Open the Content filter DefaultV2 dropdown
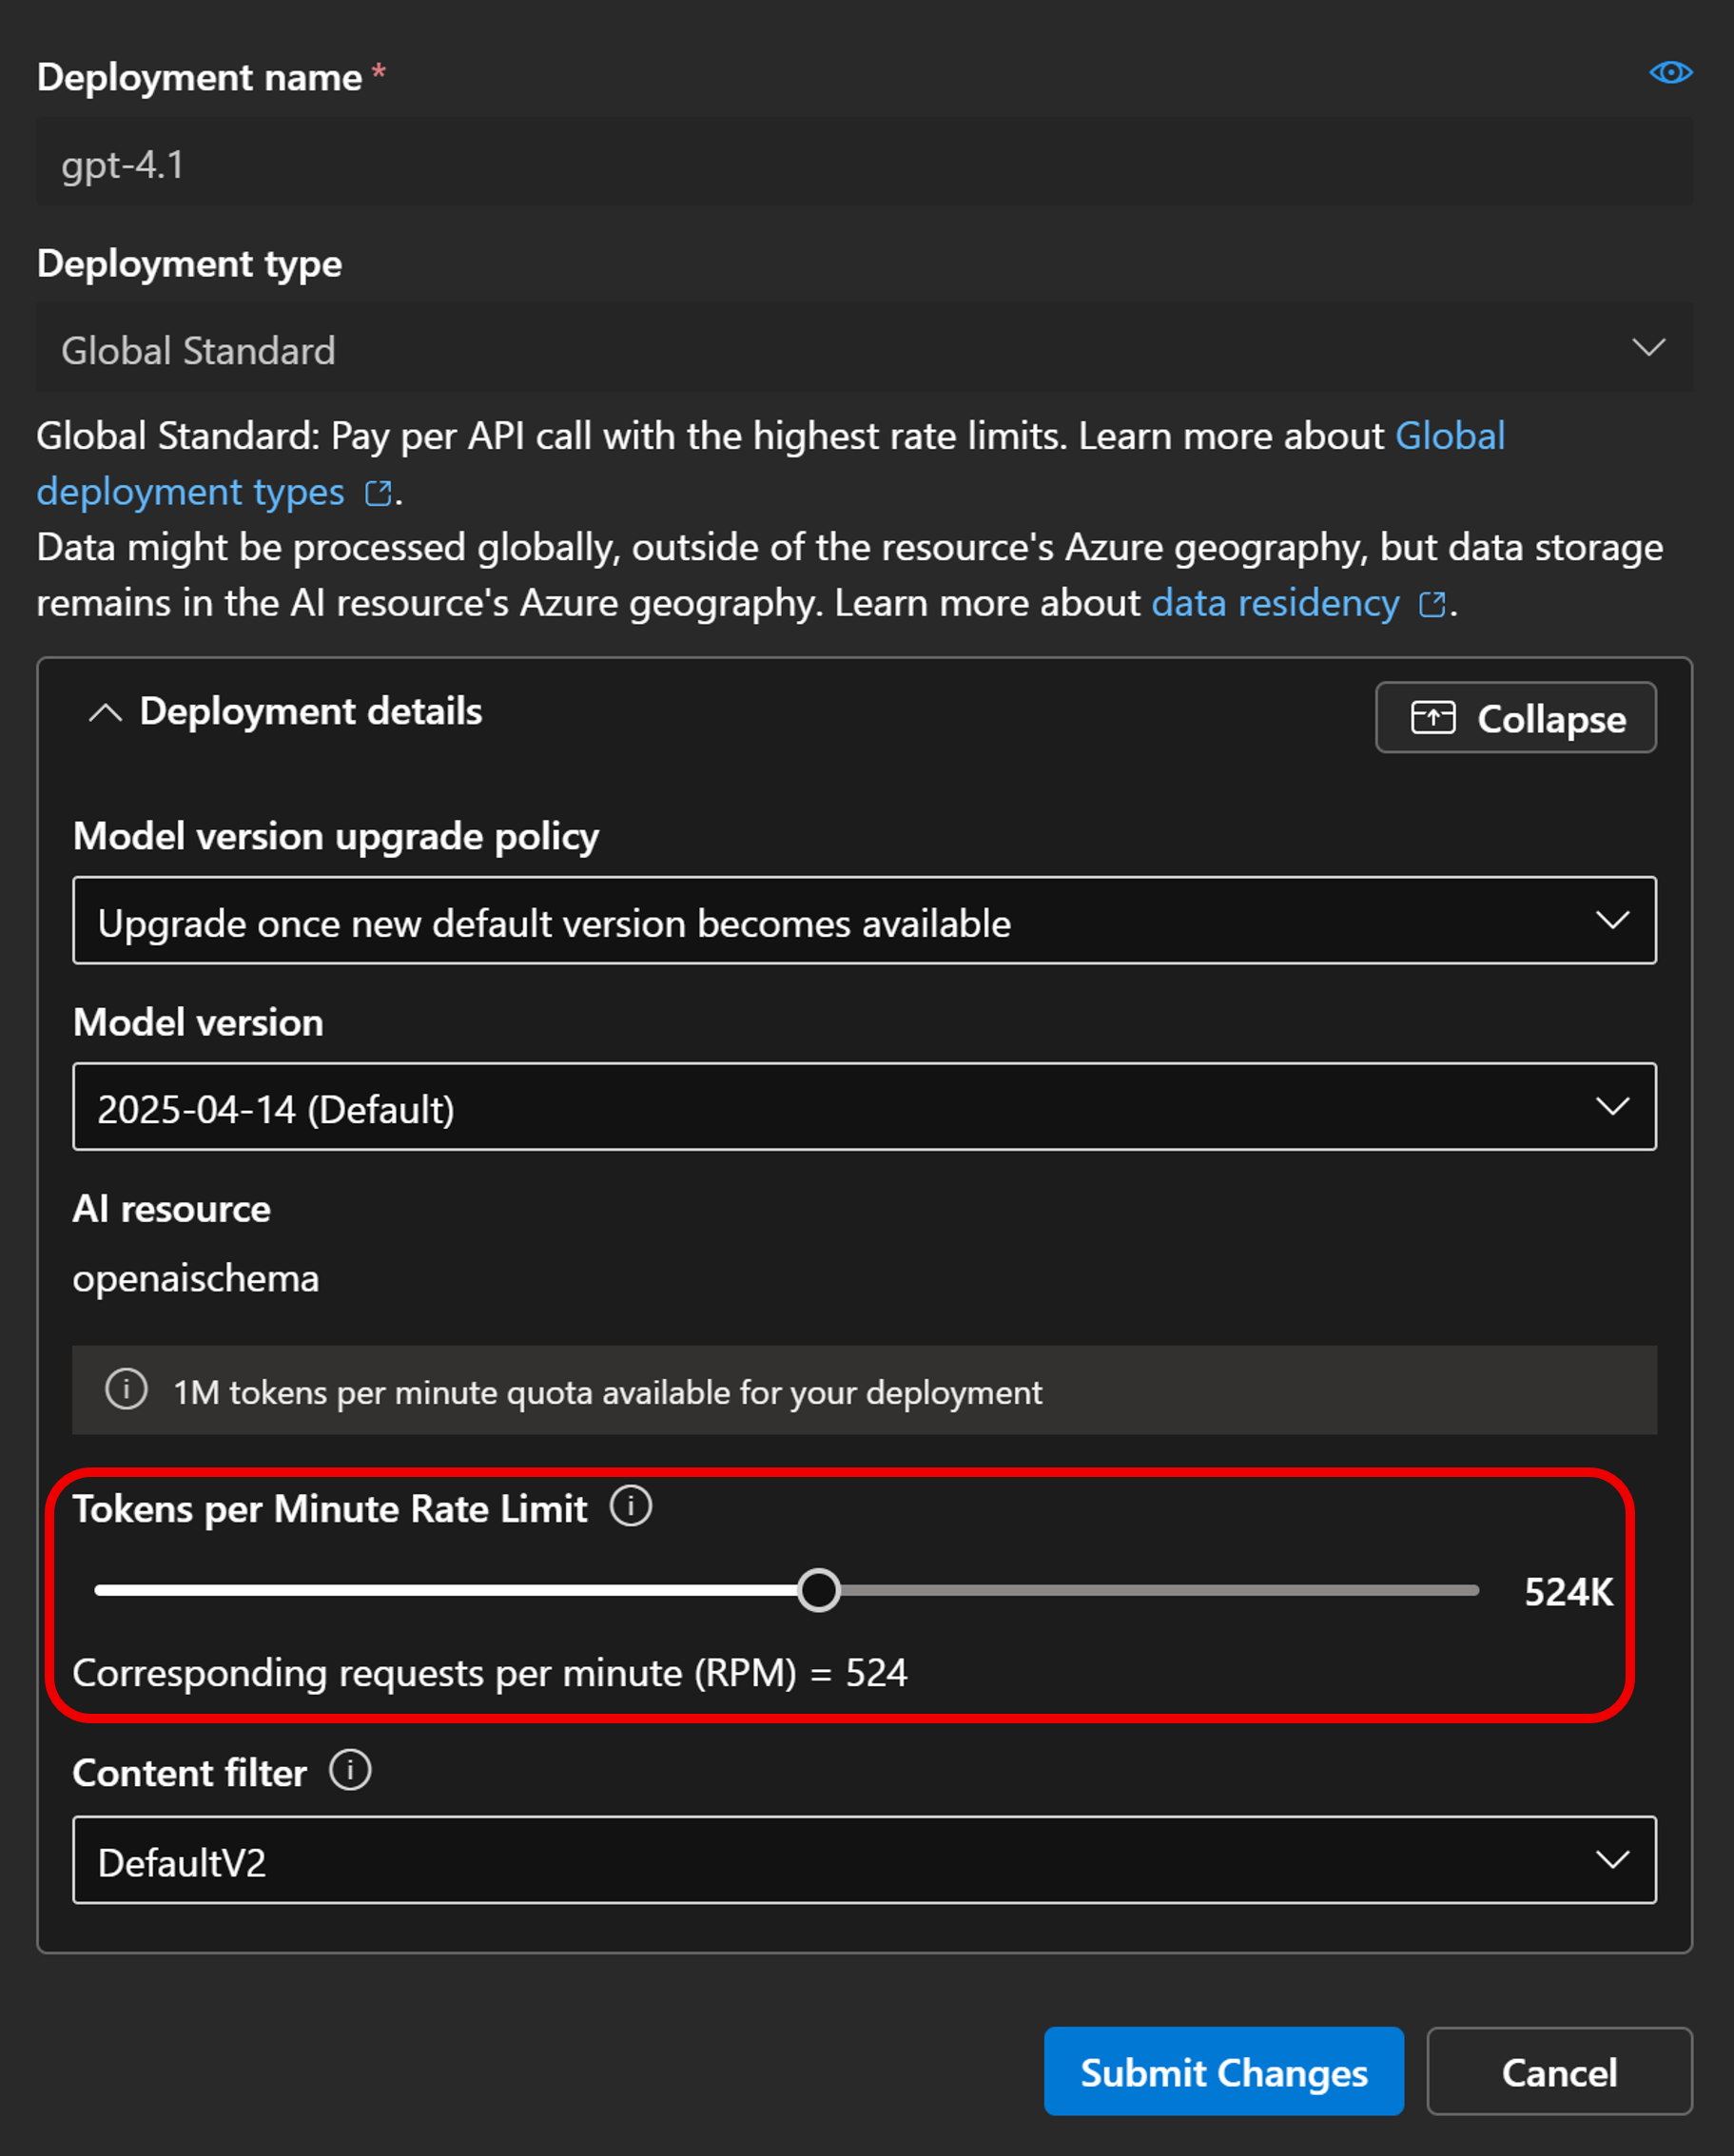This screenshot has height=2156, width=1734. click(x=864, y=1860)
